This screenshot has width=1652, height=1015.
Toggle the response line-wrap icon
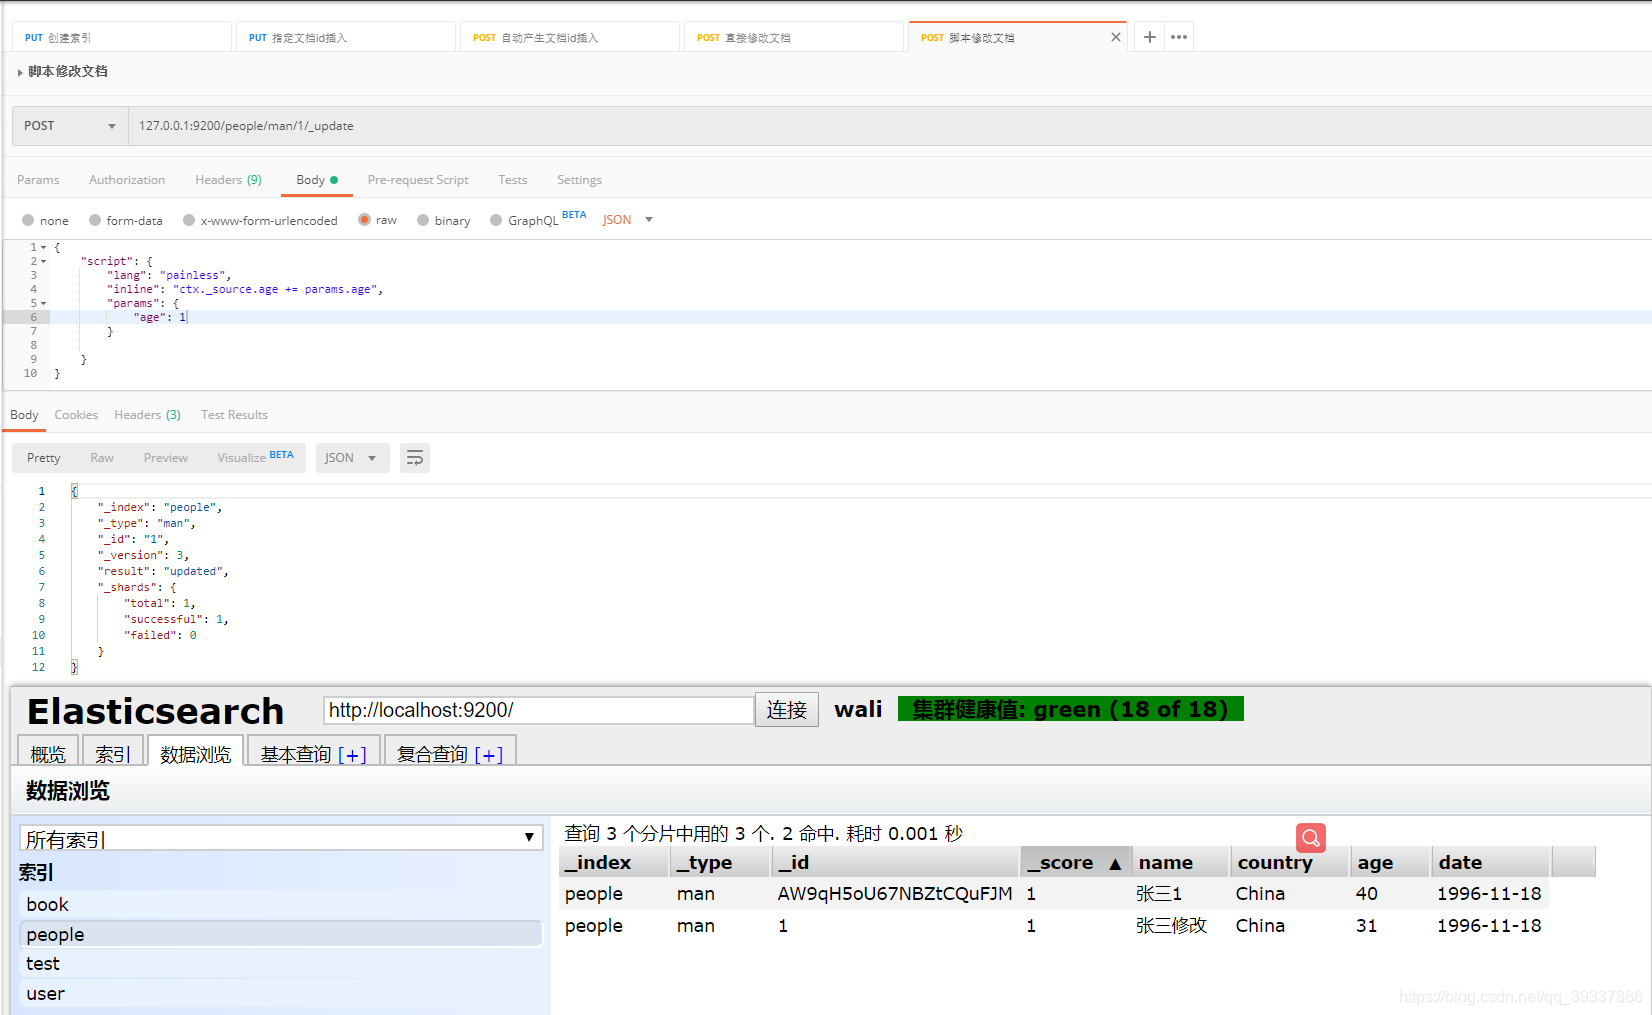coord(415,458)
